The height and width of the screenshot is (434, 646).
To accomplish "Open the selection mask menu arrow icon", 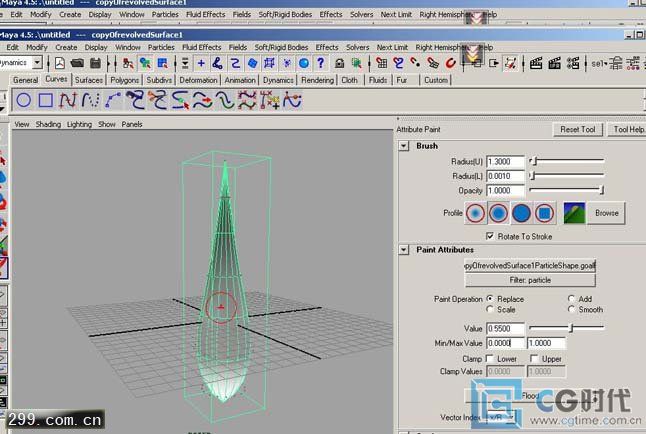I will [x=185, y=63].
